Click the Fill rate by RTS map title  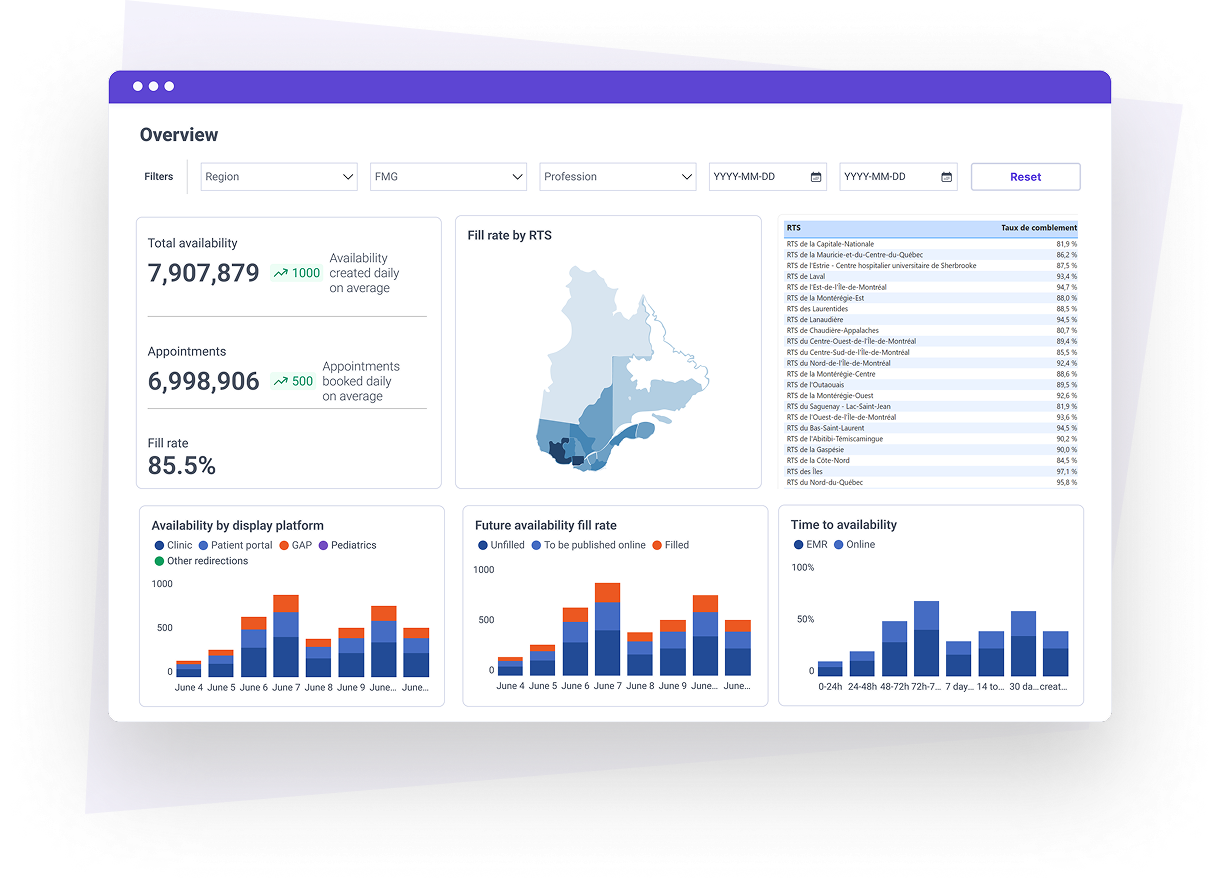pyautogui.click(x=509, y=236)
